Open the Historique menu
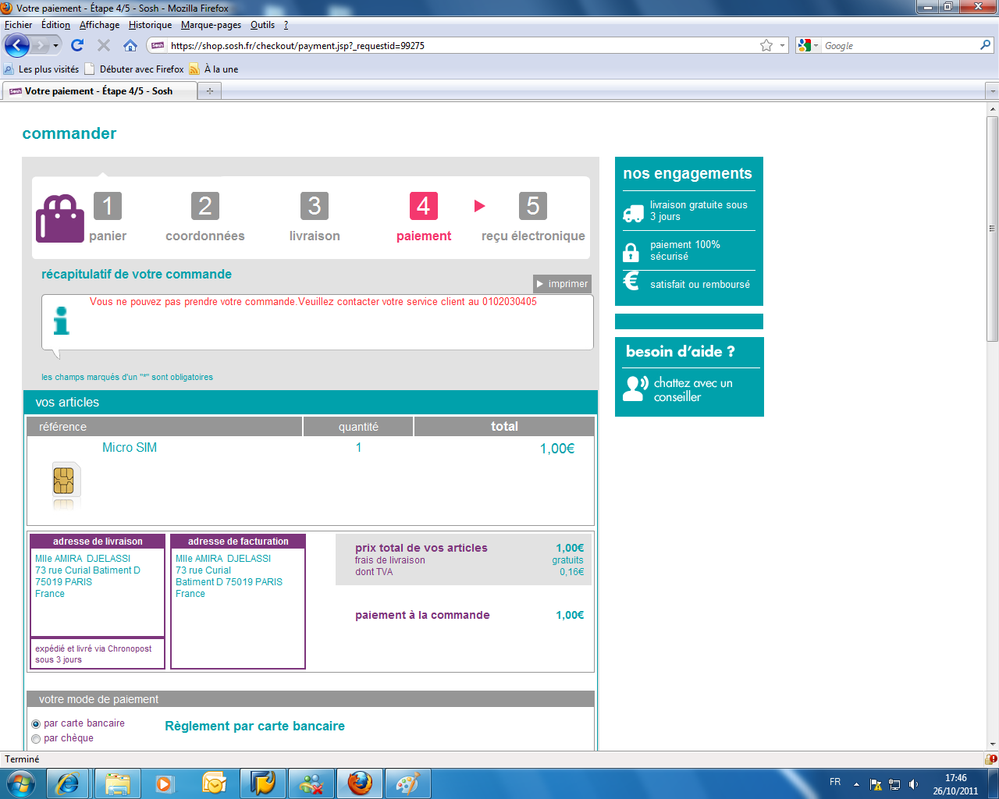The width and height of the screenshot is (999, 799). point(150,25)
